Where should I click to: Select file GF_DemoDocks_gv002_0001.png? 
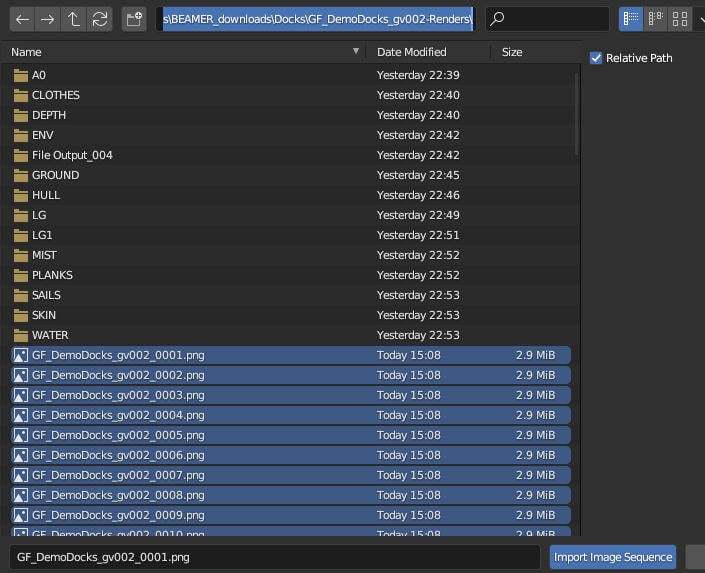(291, 355)
